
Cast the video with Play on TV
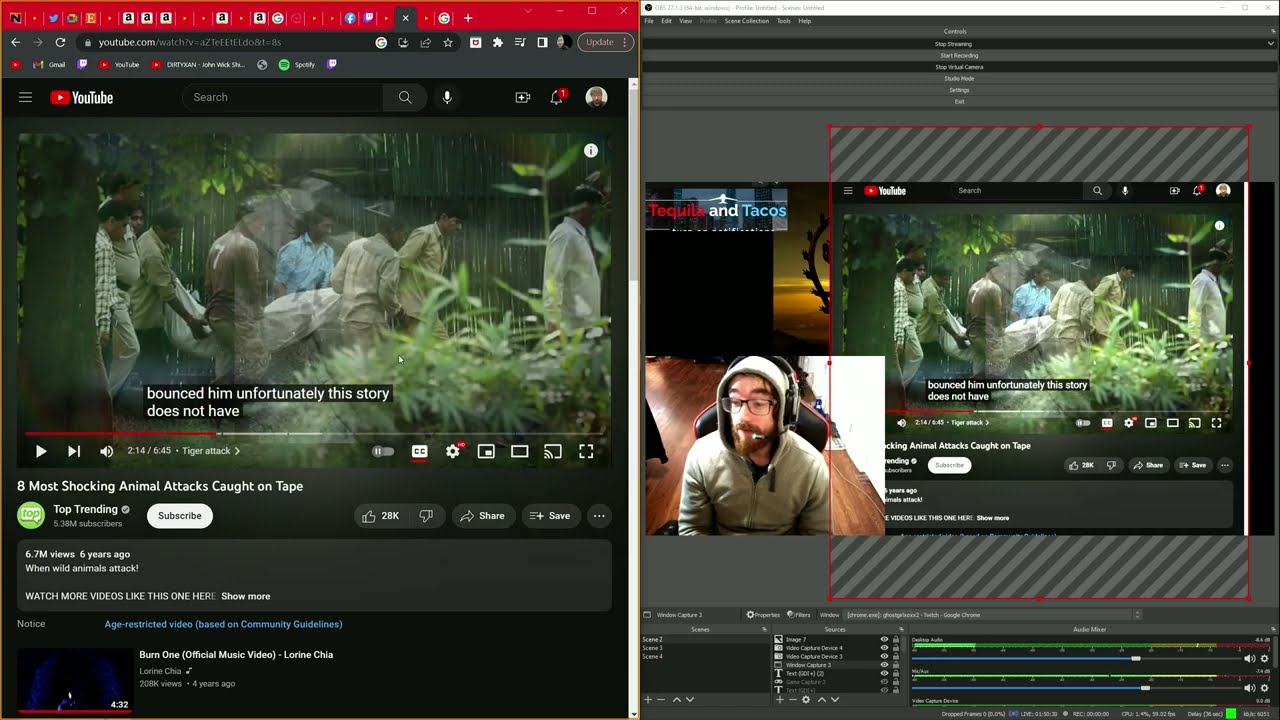coord(553,451)
